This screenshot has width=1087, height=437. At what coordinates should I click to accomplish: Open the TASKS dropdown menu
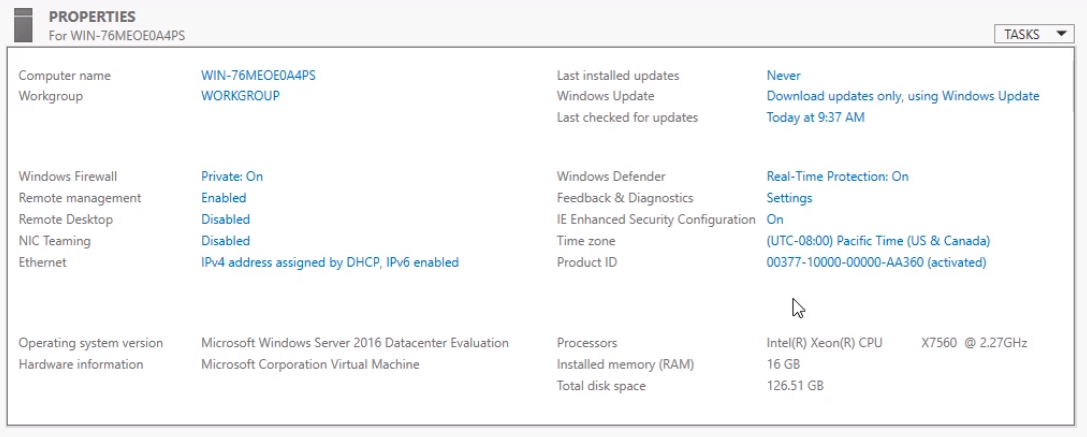1034,34
